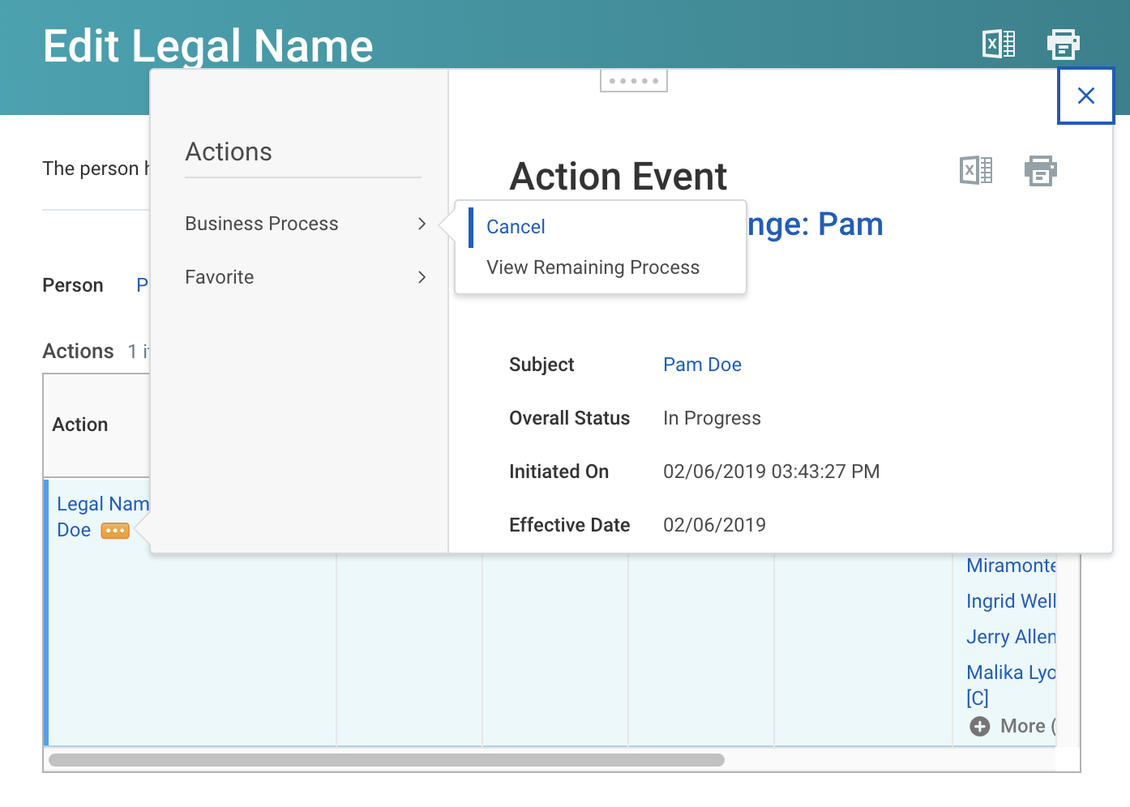Expand the Favorite chevron arrow
The image size is (1130, 807).
(422, 277)
